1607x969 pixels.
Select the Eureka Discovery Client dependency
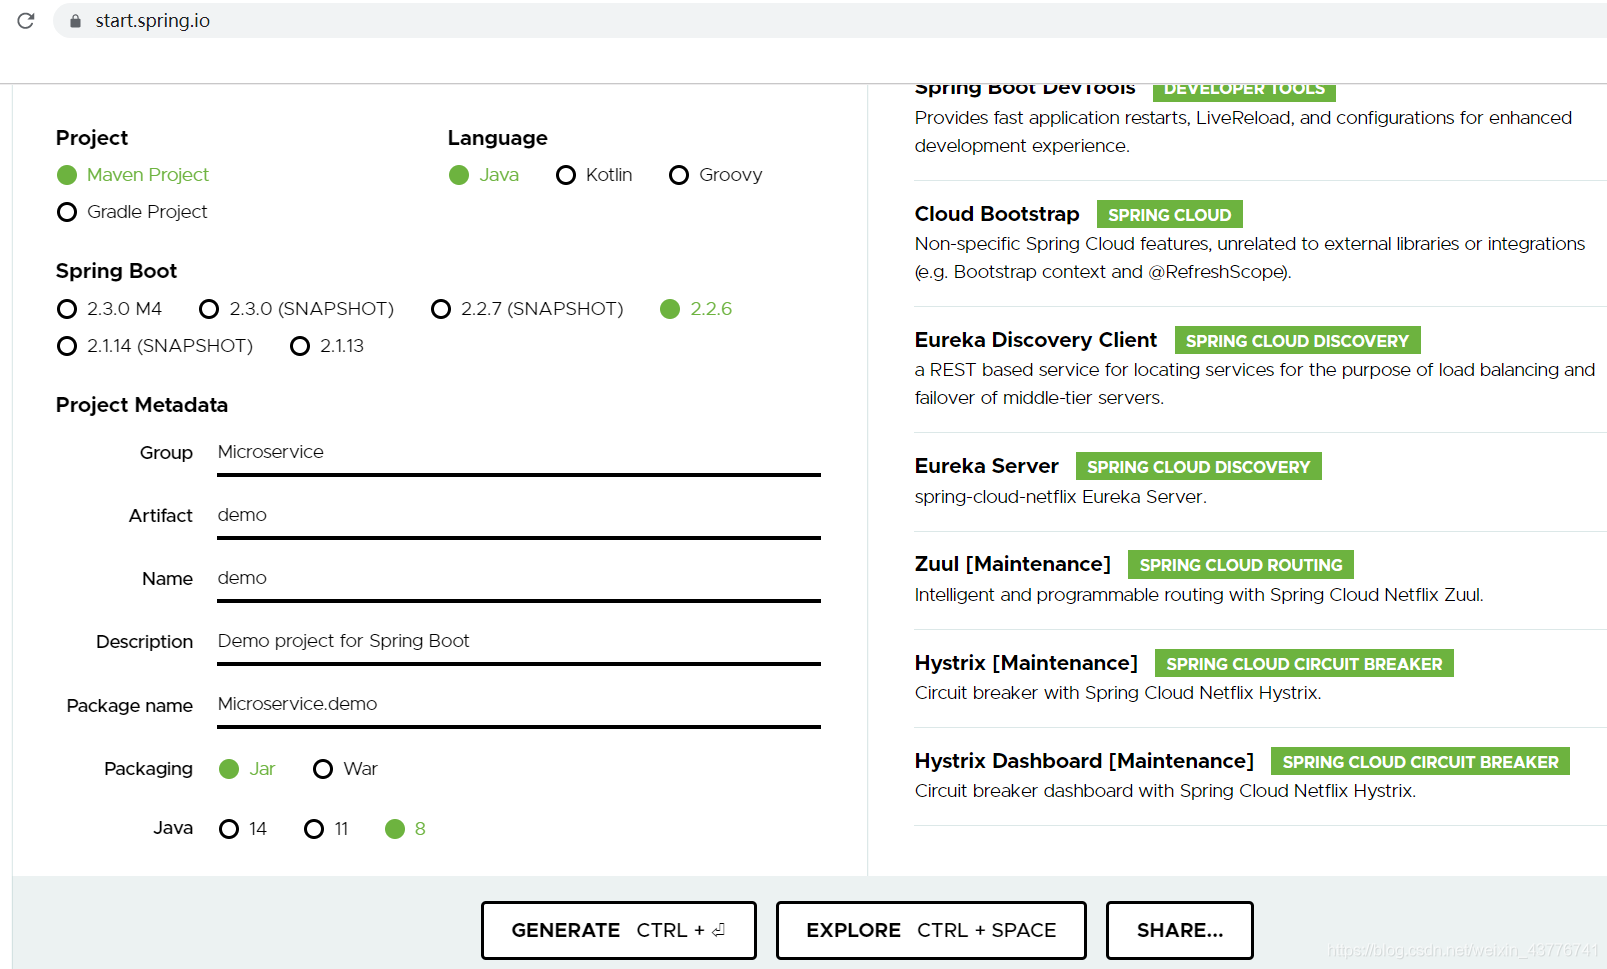[1036, 340]
